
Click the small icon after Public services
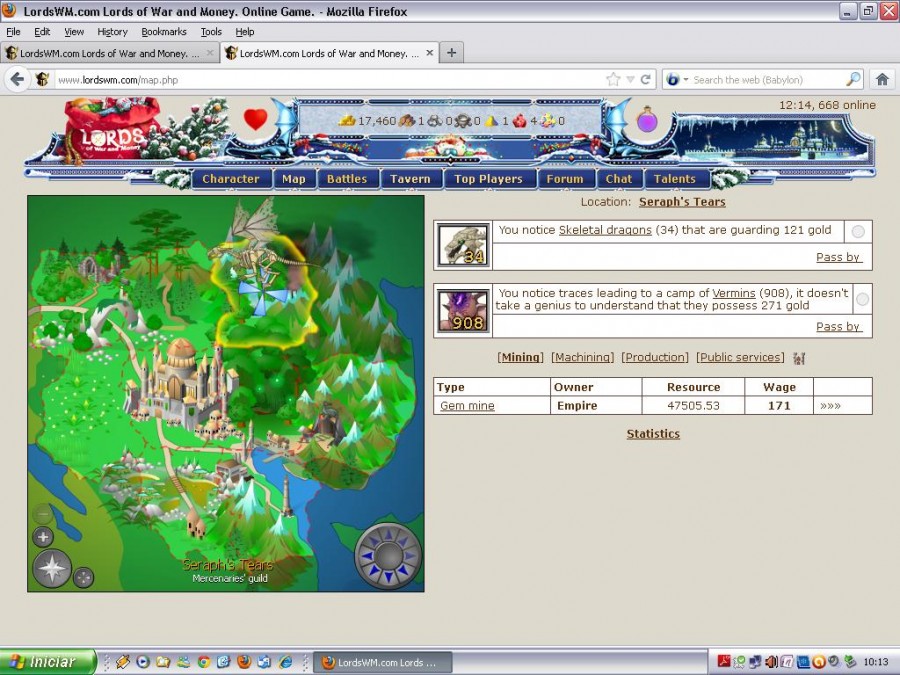(x=799, y=358)
